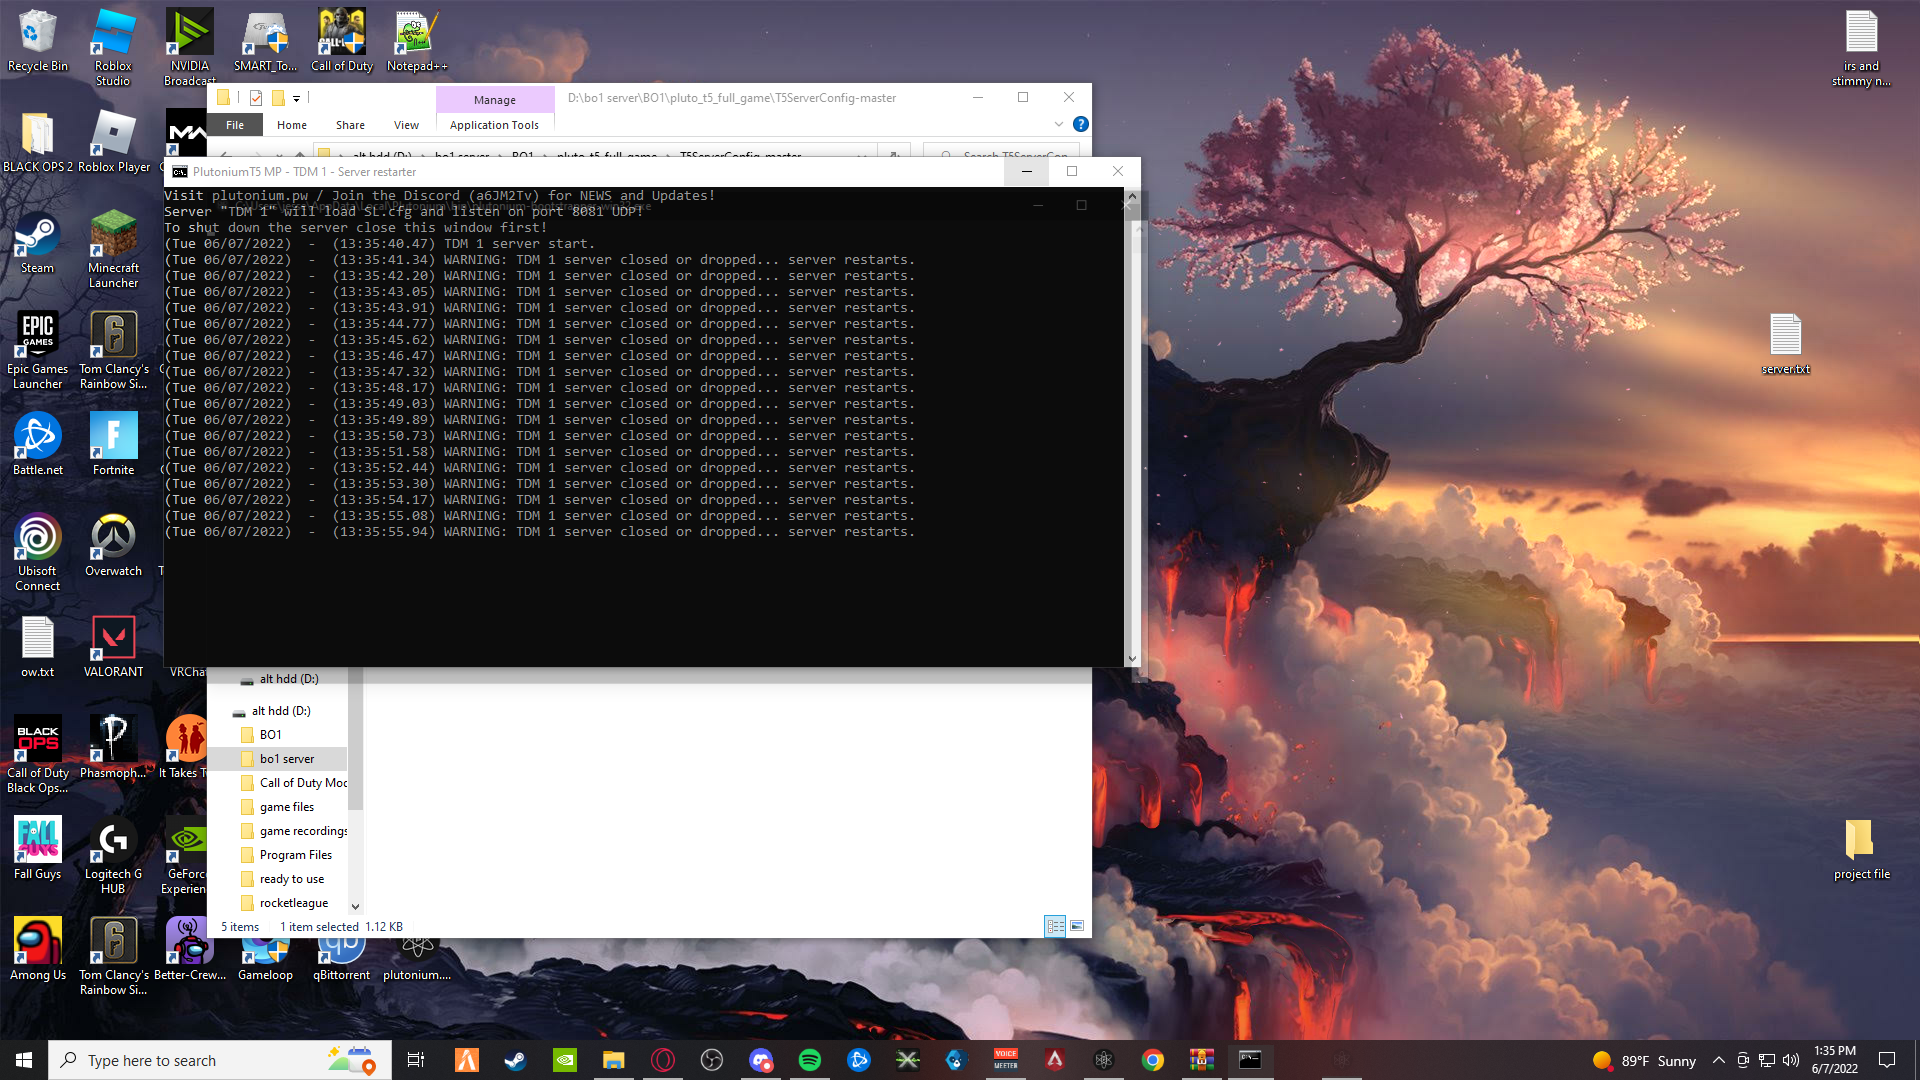Click the Opera GX taskbar icon
The image size is (1920, 1080).
[x=663, y=1060]
